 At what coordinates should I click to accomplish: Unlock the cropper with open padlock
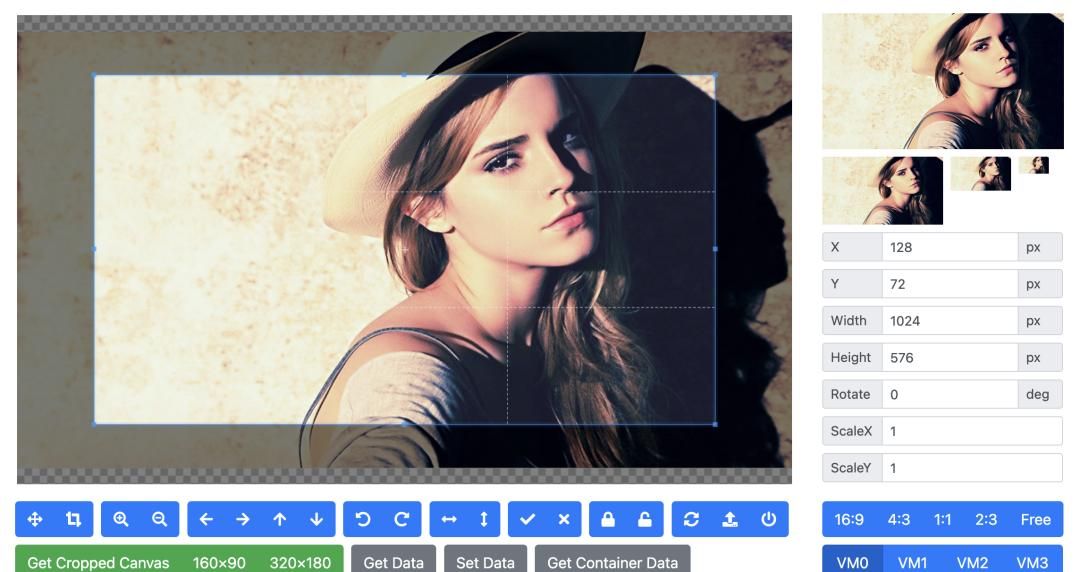coord(645,519)
